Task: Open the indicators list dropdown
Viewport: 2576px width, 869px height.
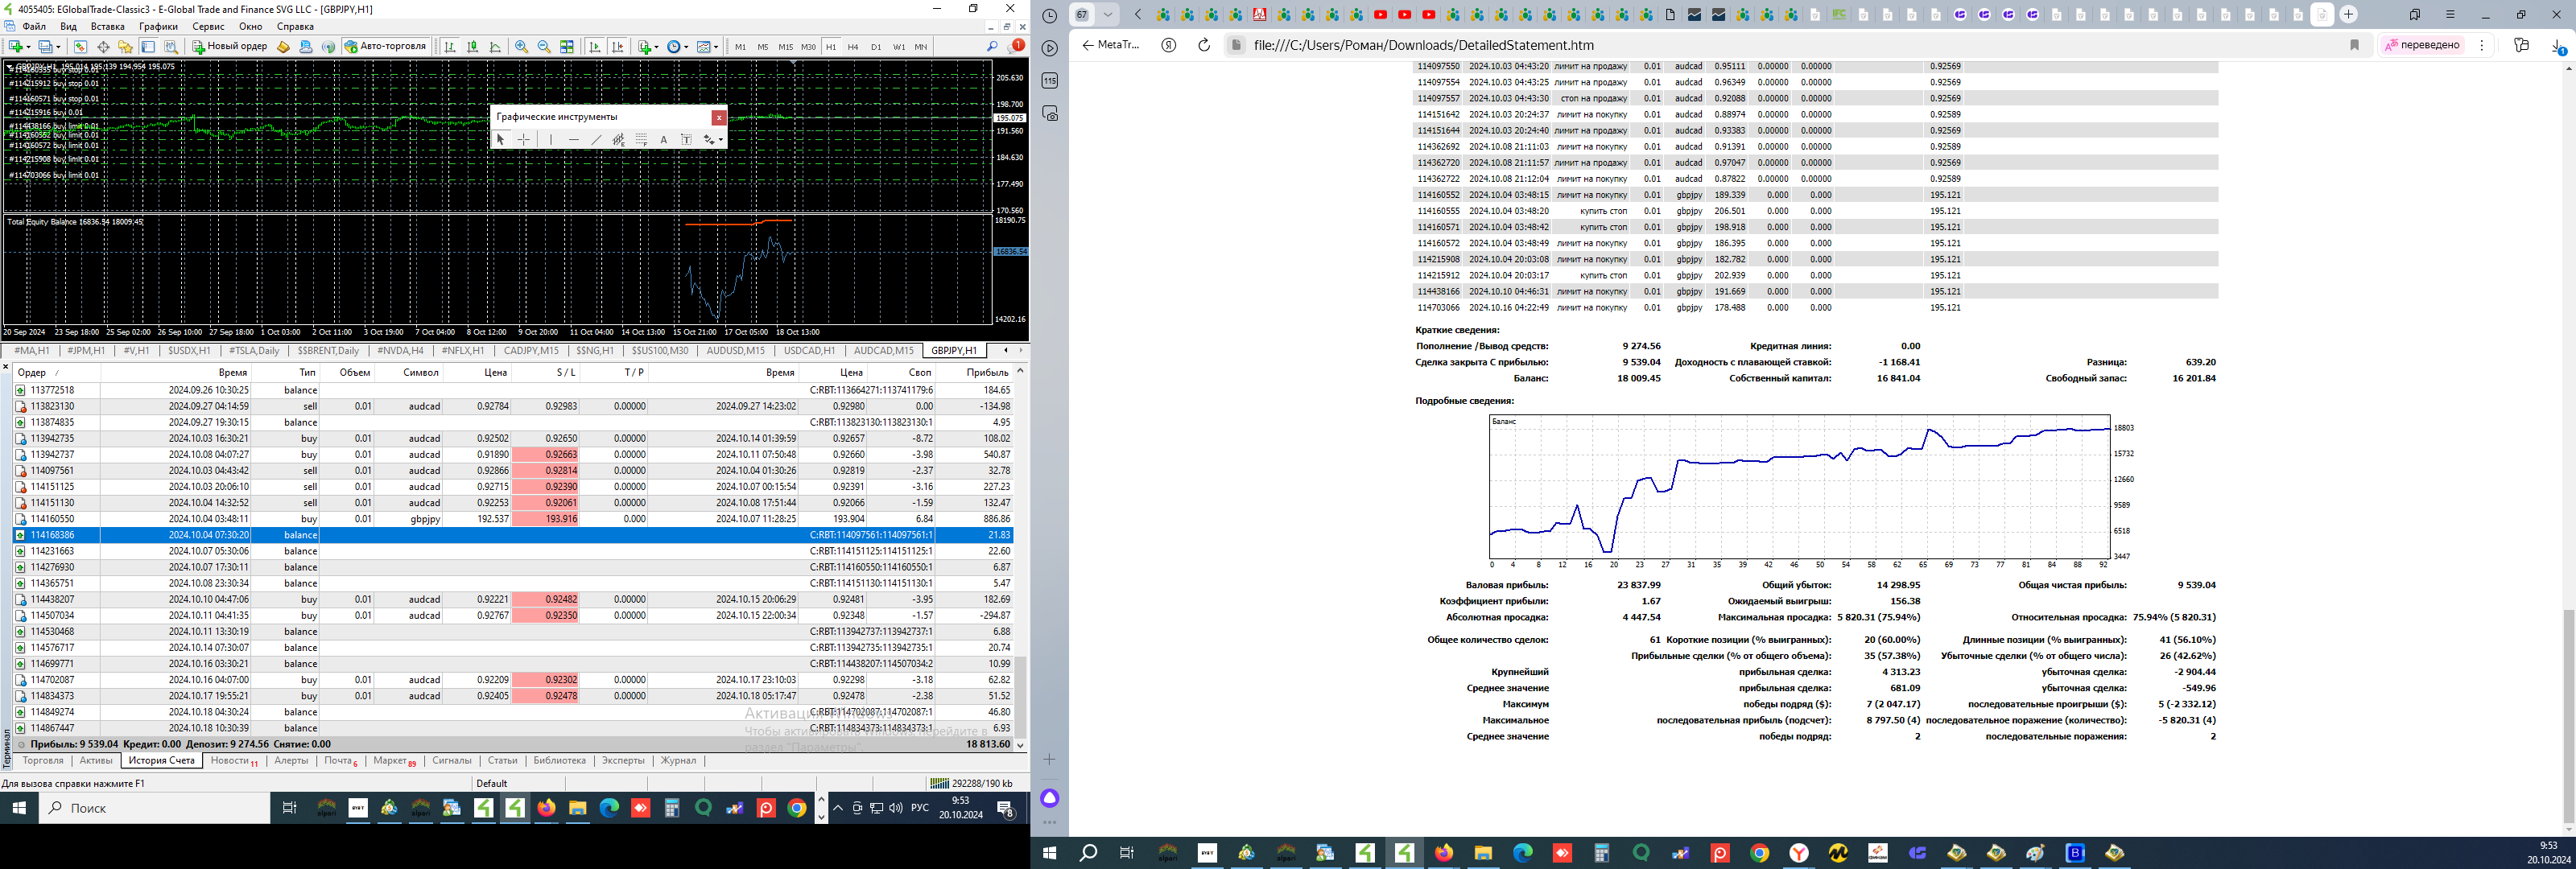Action: 657,47
